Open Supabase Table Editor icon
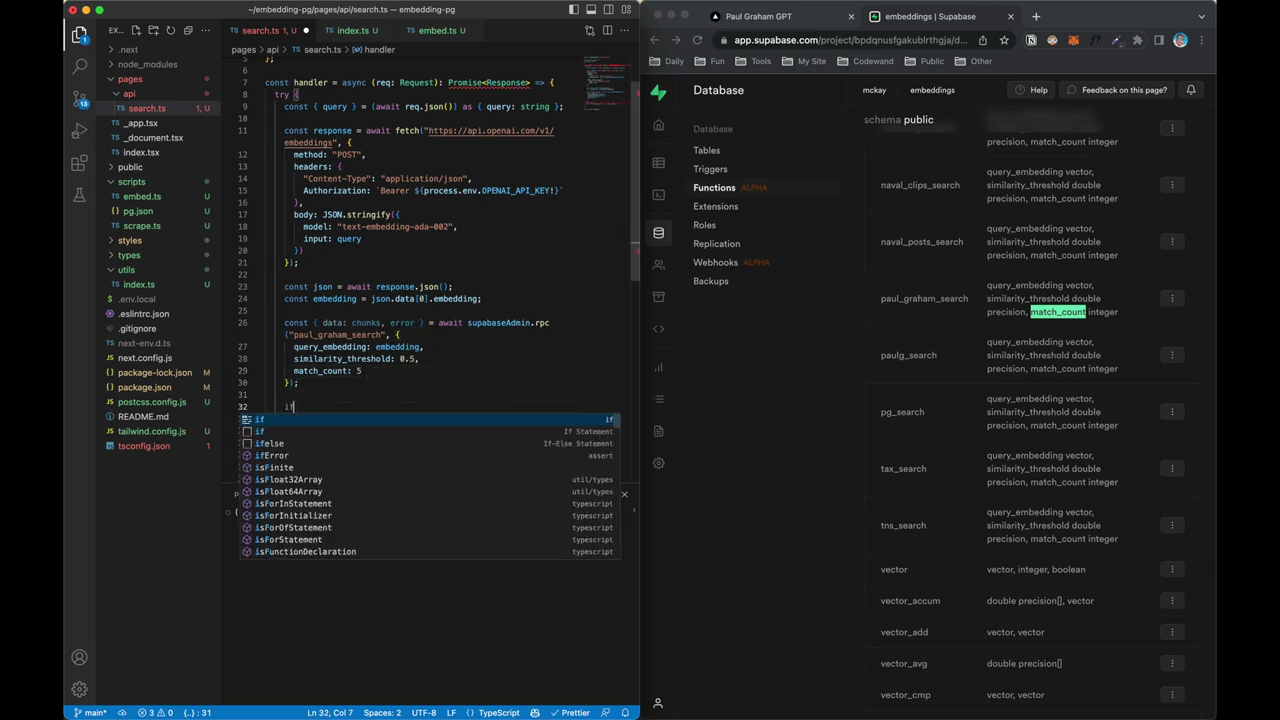This screenshot has height=720, width=1280. 658,162
